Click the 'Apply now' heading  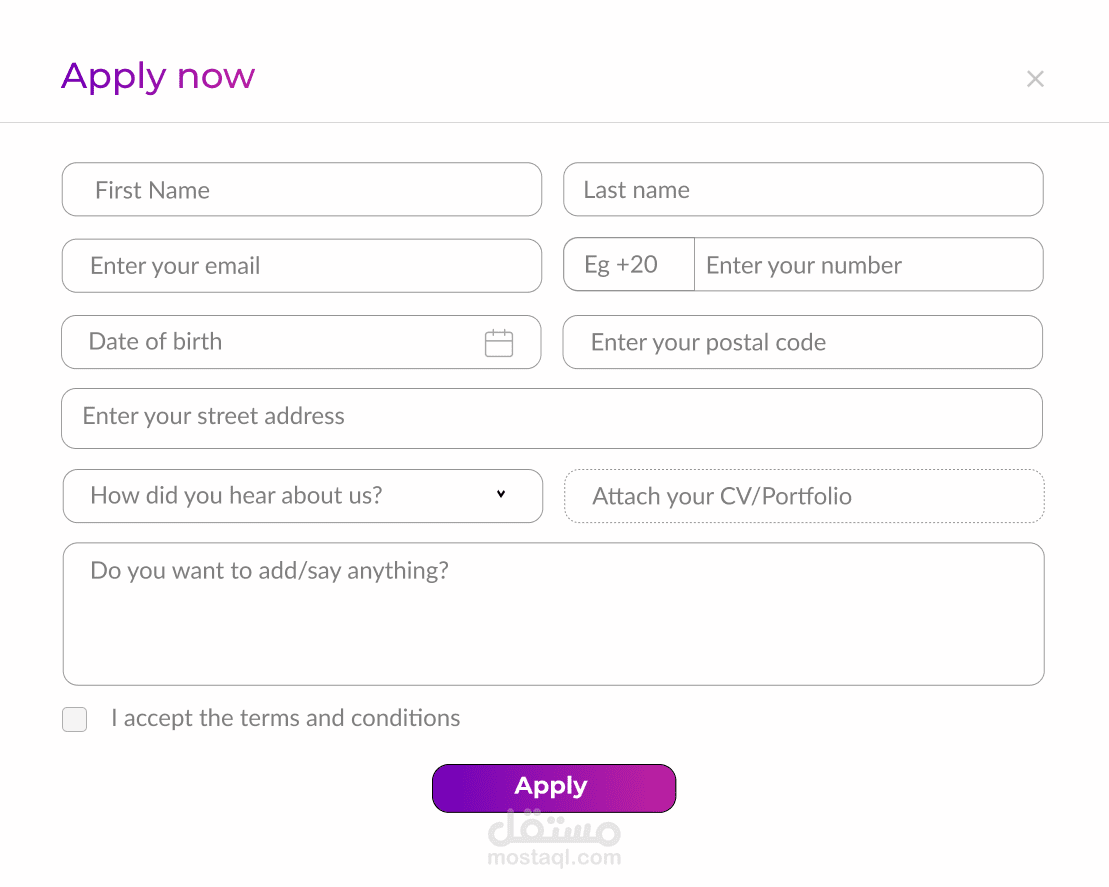(158, 77)
